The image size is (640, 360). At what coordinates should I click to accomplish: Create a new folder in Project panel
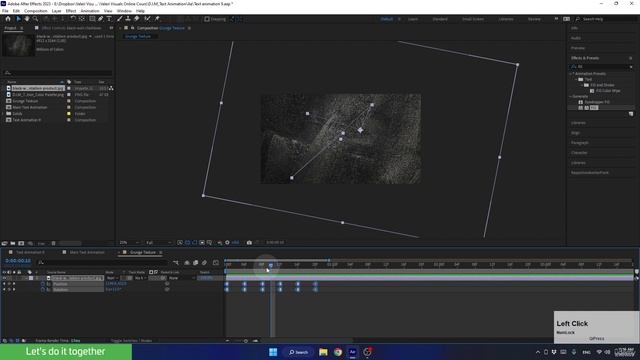pyautogui.click(x=13, y=243)
